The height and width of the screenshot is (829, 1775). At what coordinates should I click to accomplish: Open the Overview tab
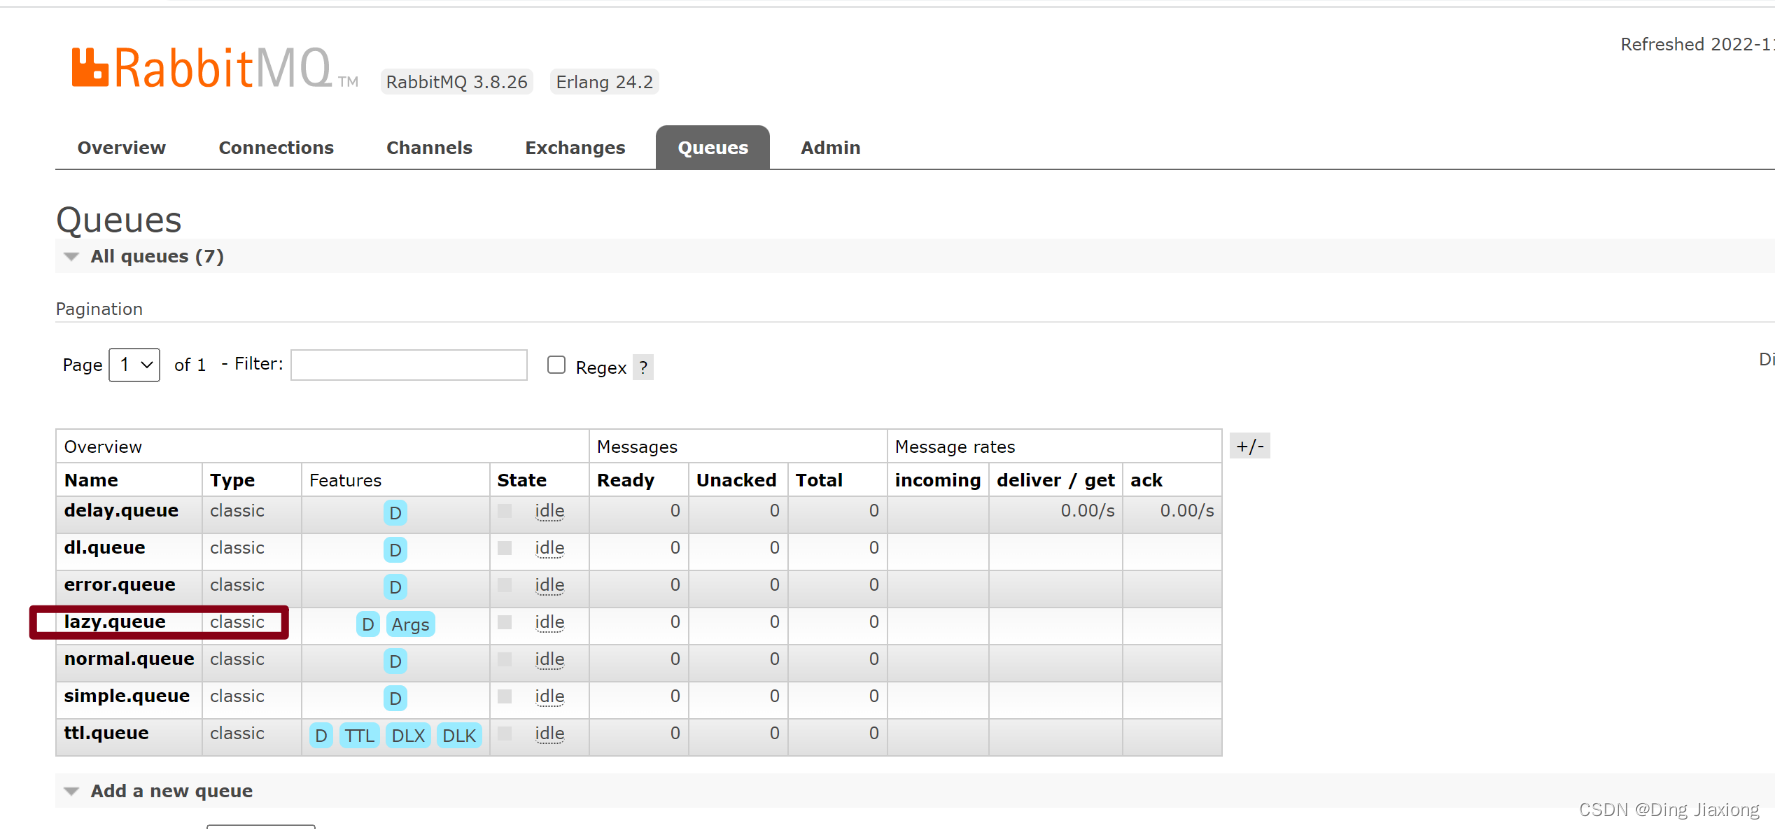click(122, 147)
